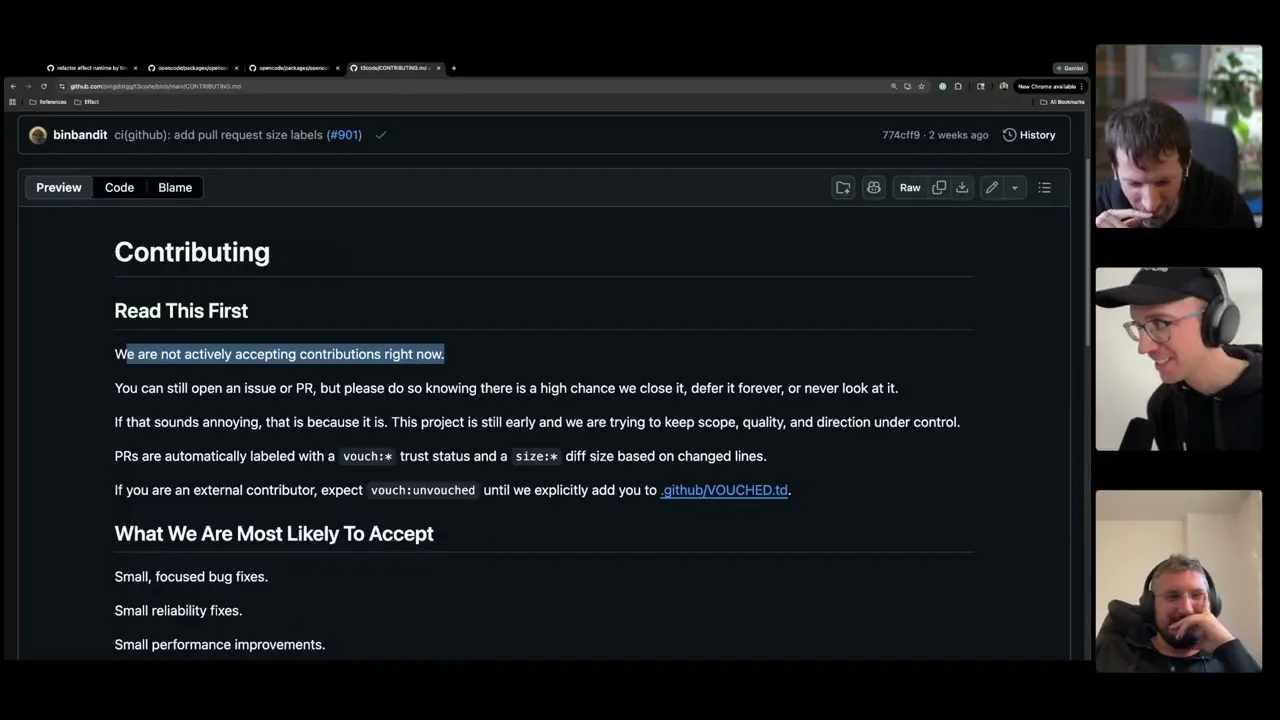1280x720 pixels.
Task: Open the All Bookmarks folder
Action: 1062,102
